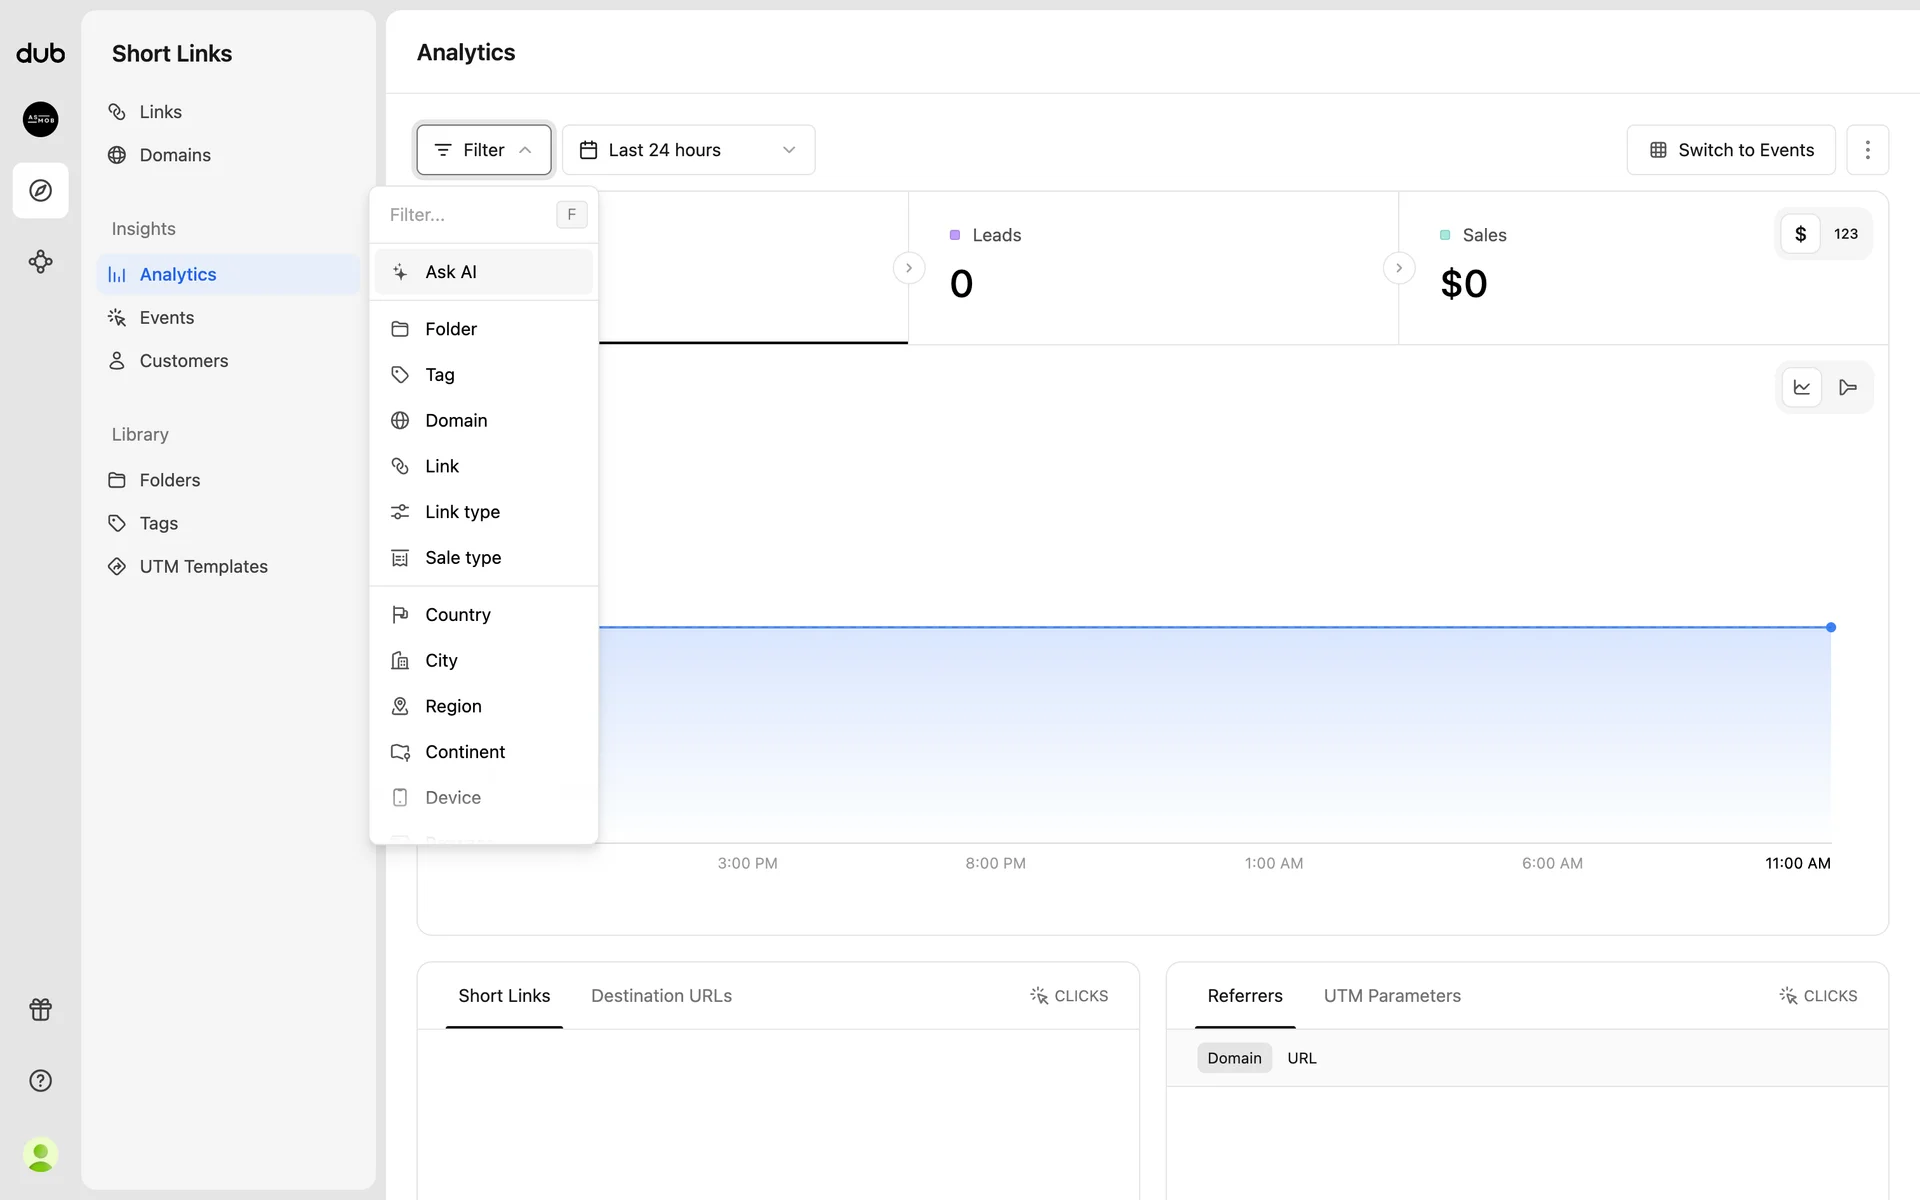This screenshot has width=1920, height=1200.
Task: Open the help question mark icon
Action: pos(40,1080)
